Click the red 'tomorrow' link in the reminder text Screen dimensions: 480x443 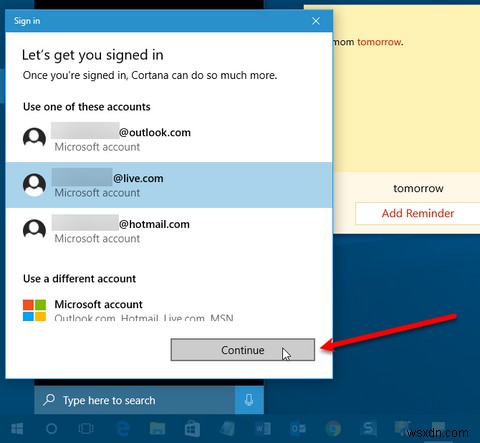(379, 42)
